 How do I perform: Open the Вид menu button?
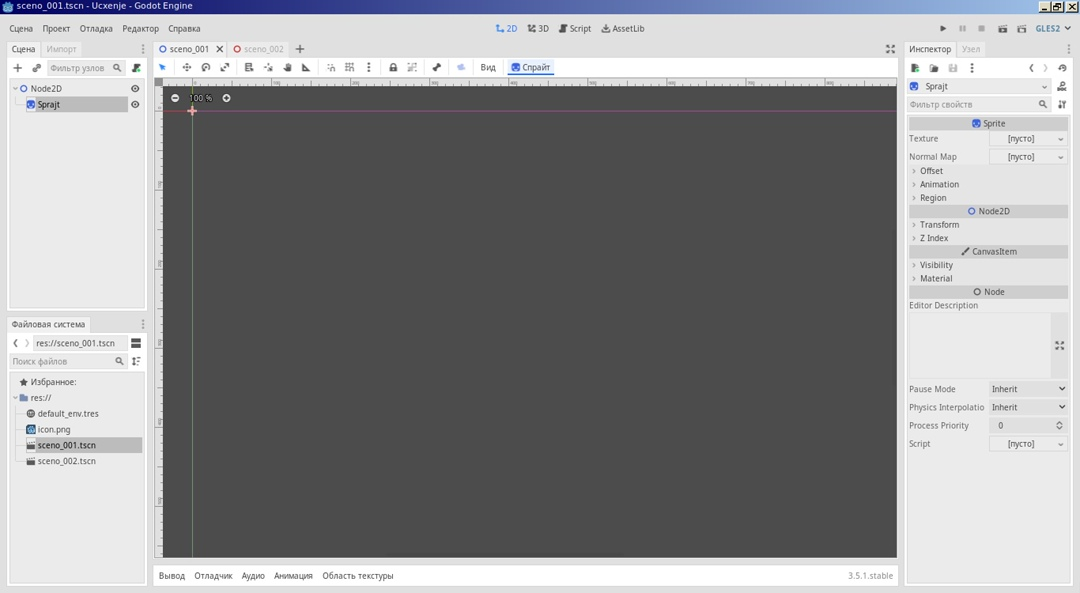click(x=488, y=67)
